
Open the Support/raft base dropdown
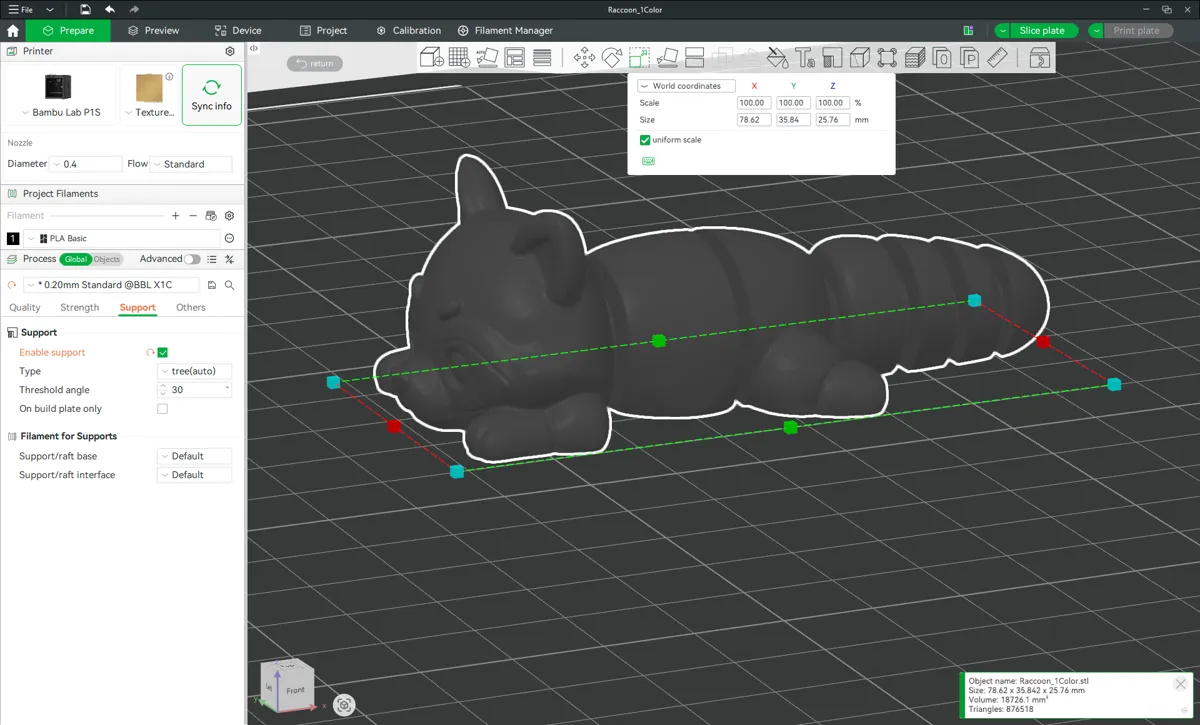195,456
